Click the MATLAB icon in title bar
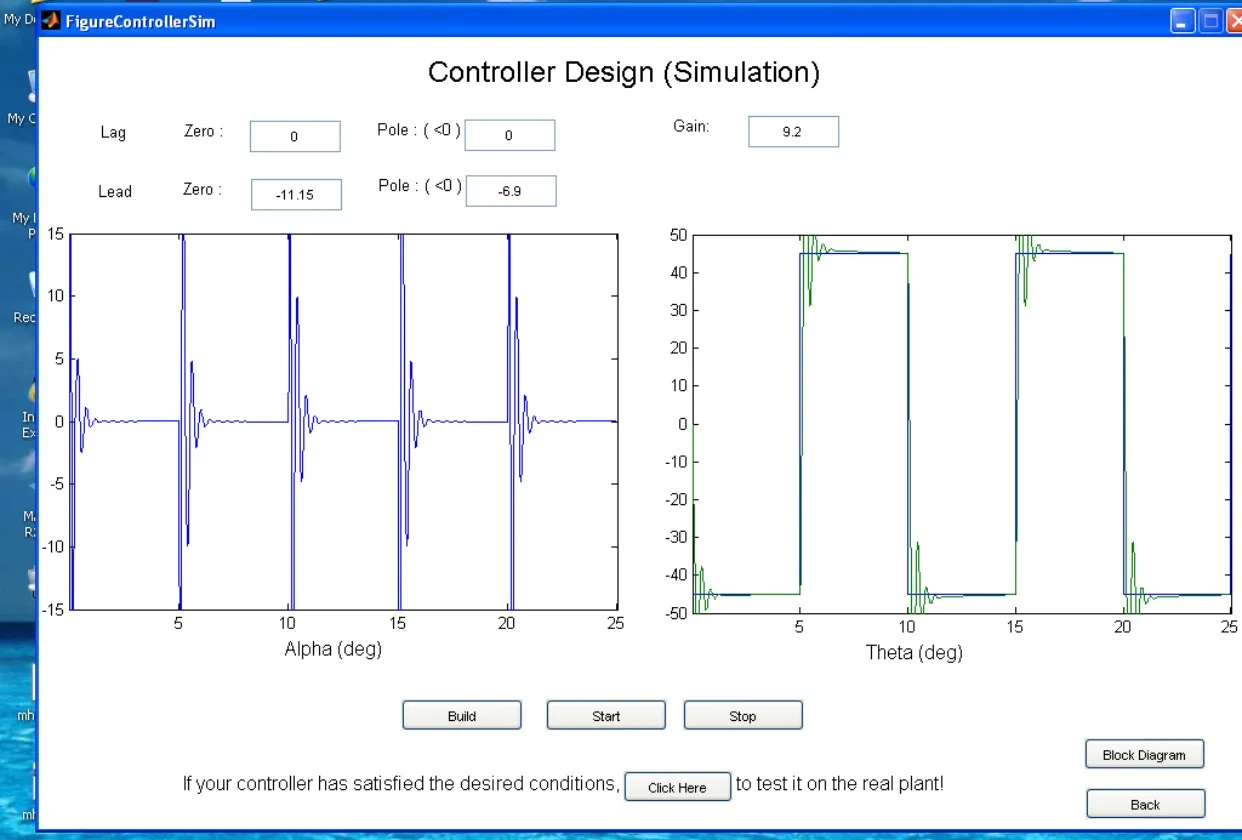Image resolution: width=1242 pixels, height=840 pixels. point(50,21)
